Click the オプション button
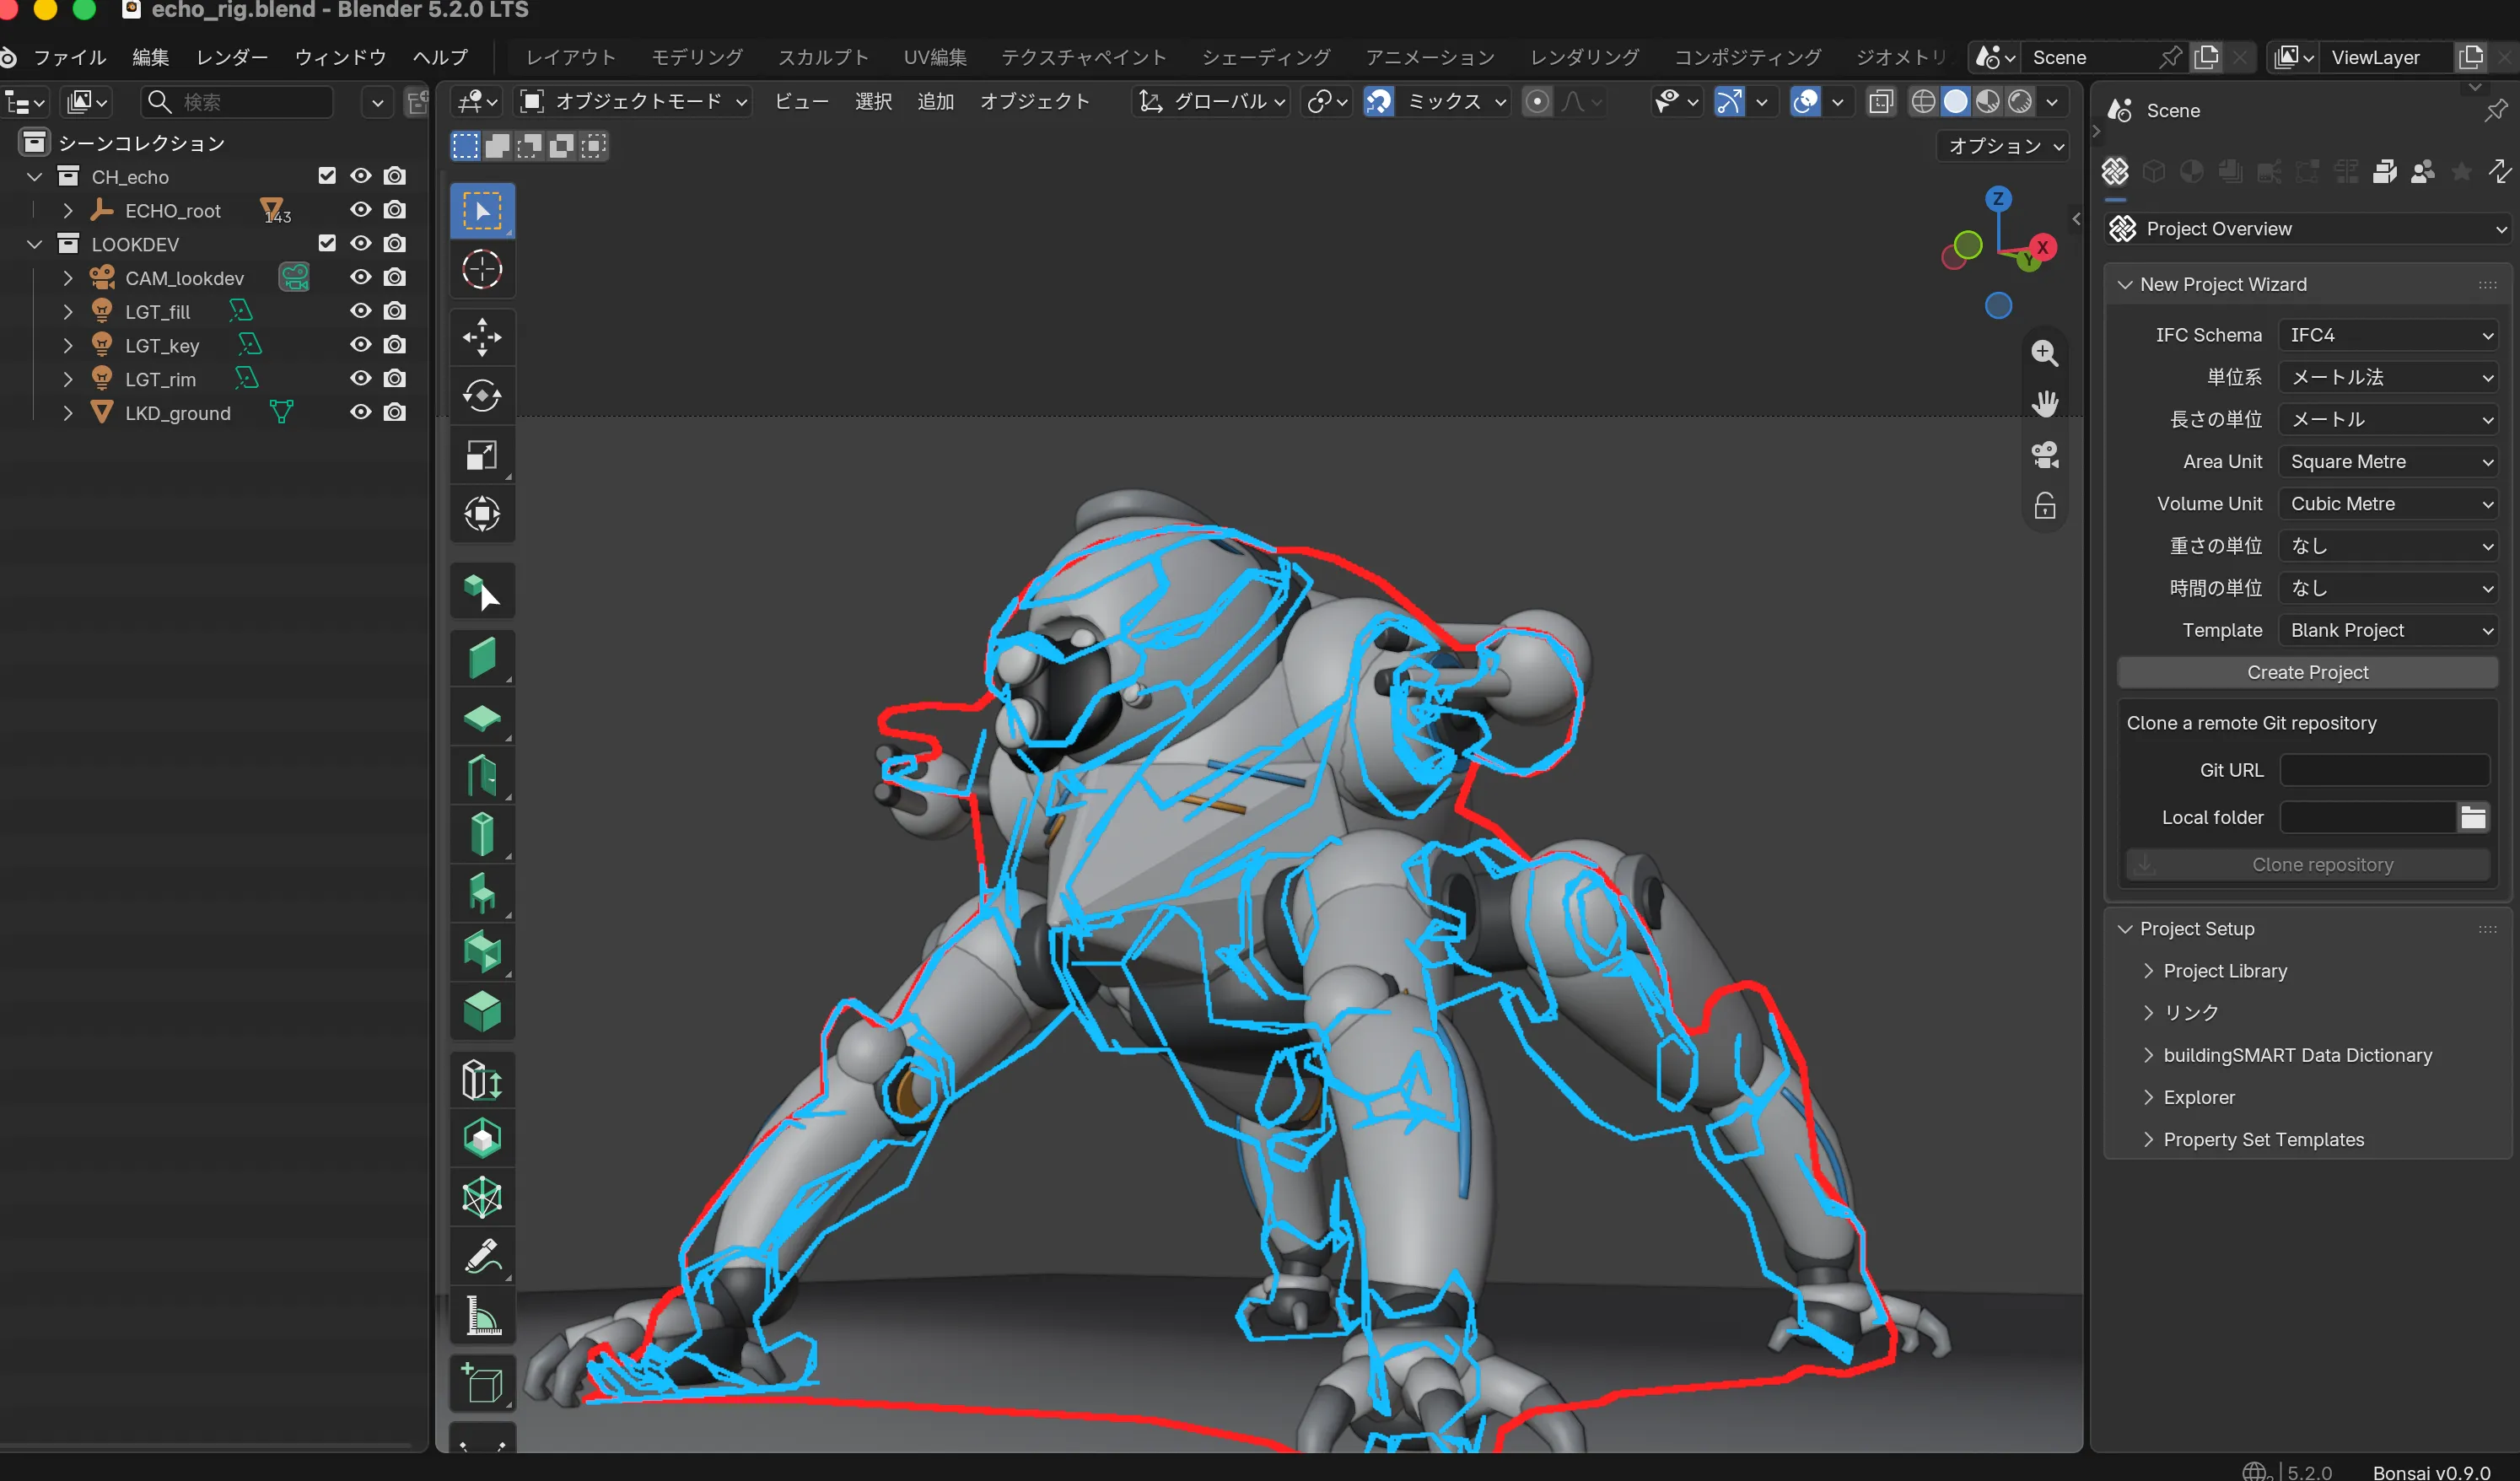Image resolution: width=2520 pixels, height=1481 pixels. click(2005, 146)
